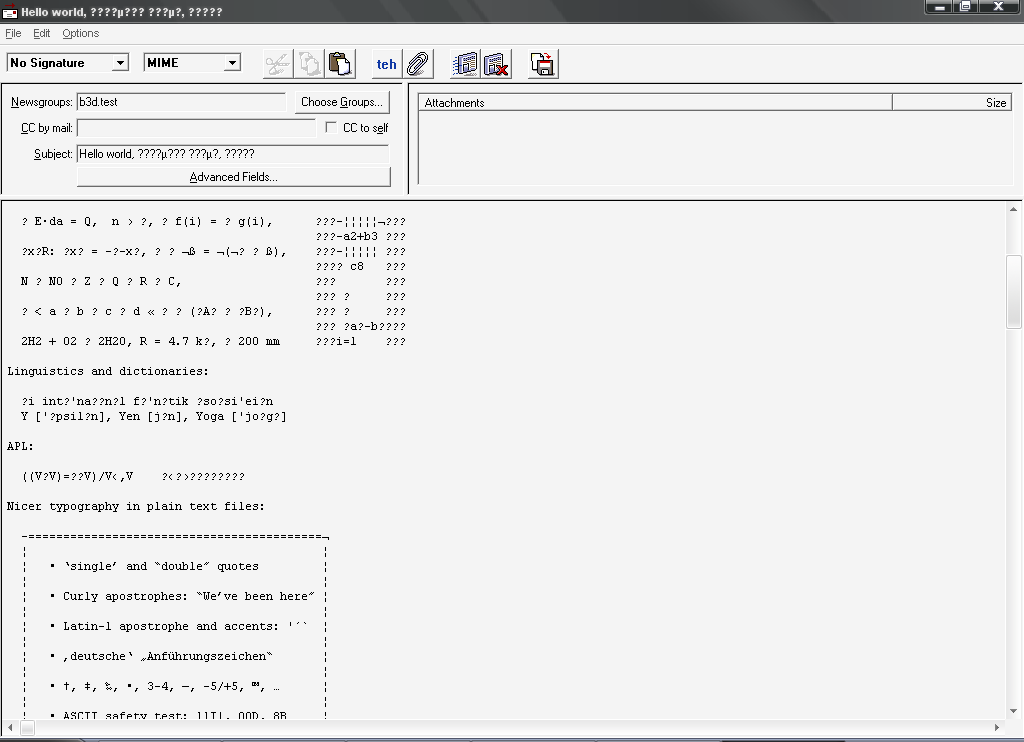Sort attachments by the Size column header
This screenshot has width=1024, height=742.
[x=951, y=103]
